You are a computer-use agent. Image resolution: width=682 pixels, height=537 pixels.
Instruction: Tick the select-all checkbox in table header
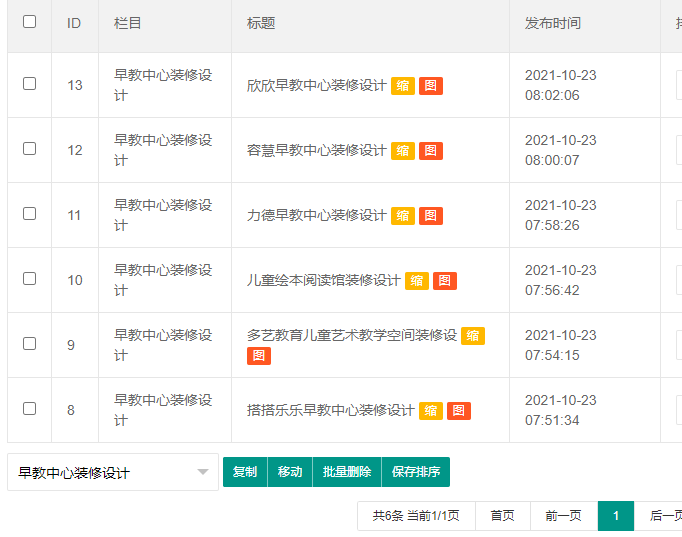point(29,22)
